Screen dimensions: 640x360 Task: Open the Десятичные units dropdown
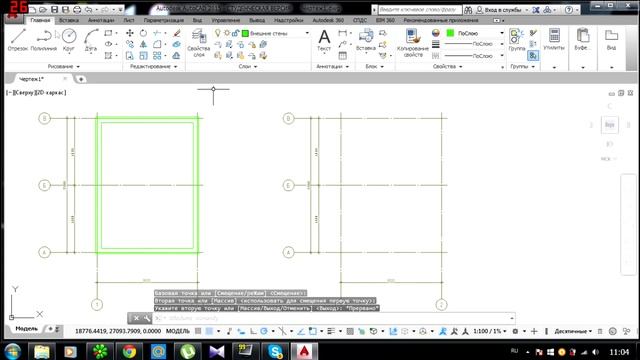click(x=573, y=331)
